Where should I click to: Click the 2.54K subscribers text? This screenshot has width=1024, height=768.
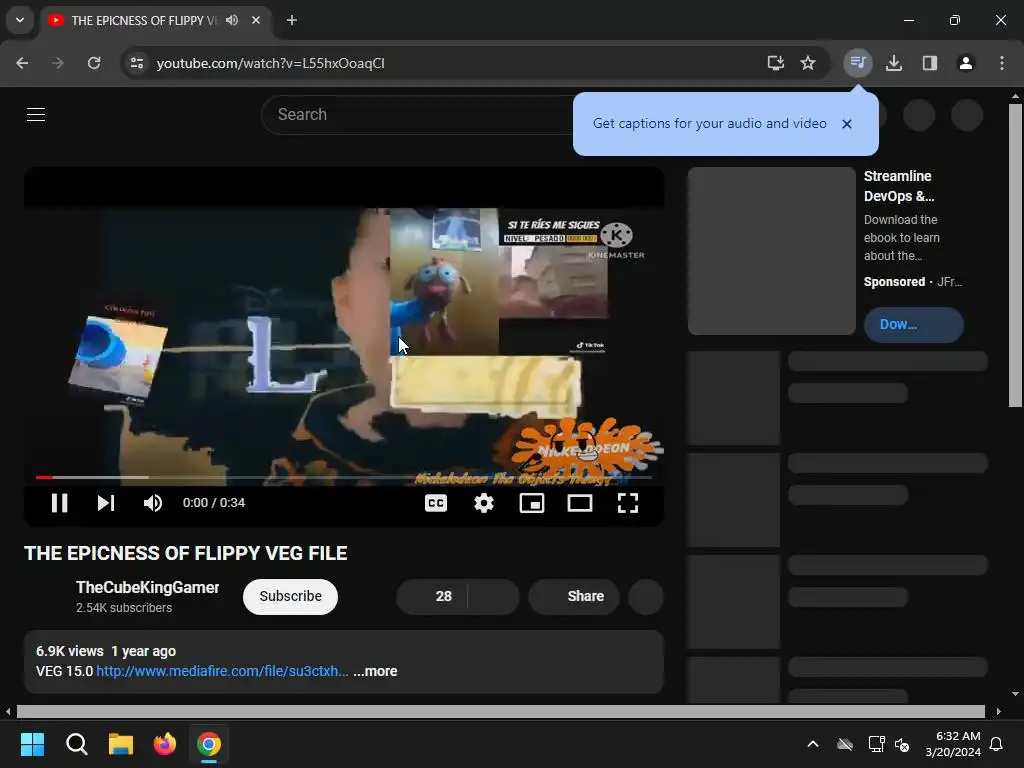(124, 608)
